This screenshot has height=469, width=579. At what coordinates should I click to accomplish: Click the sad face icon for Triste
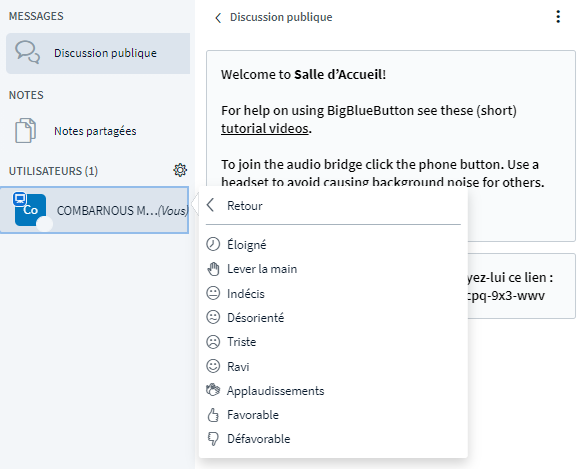point(213,342)
